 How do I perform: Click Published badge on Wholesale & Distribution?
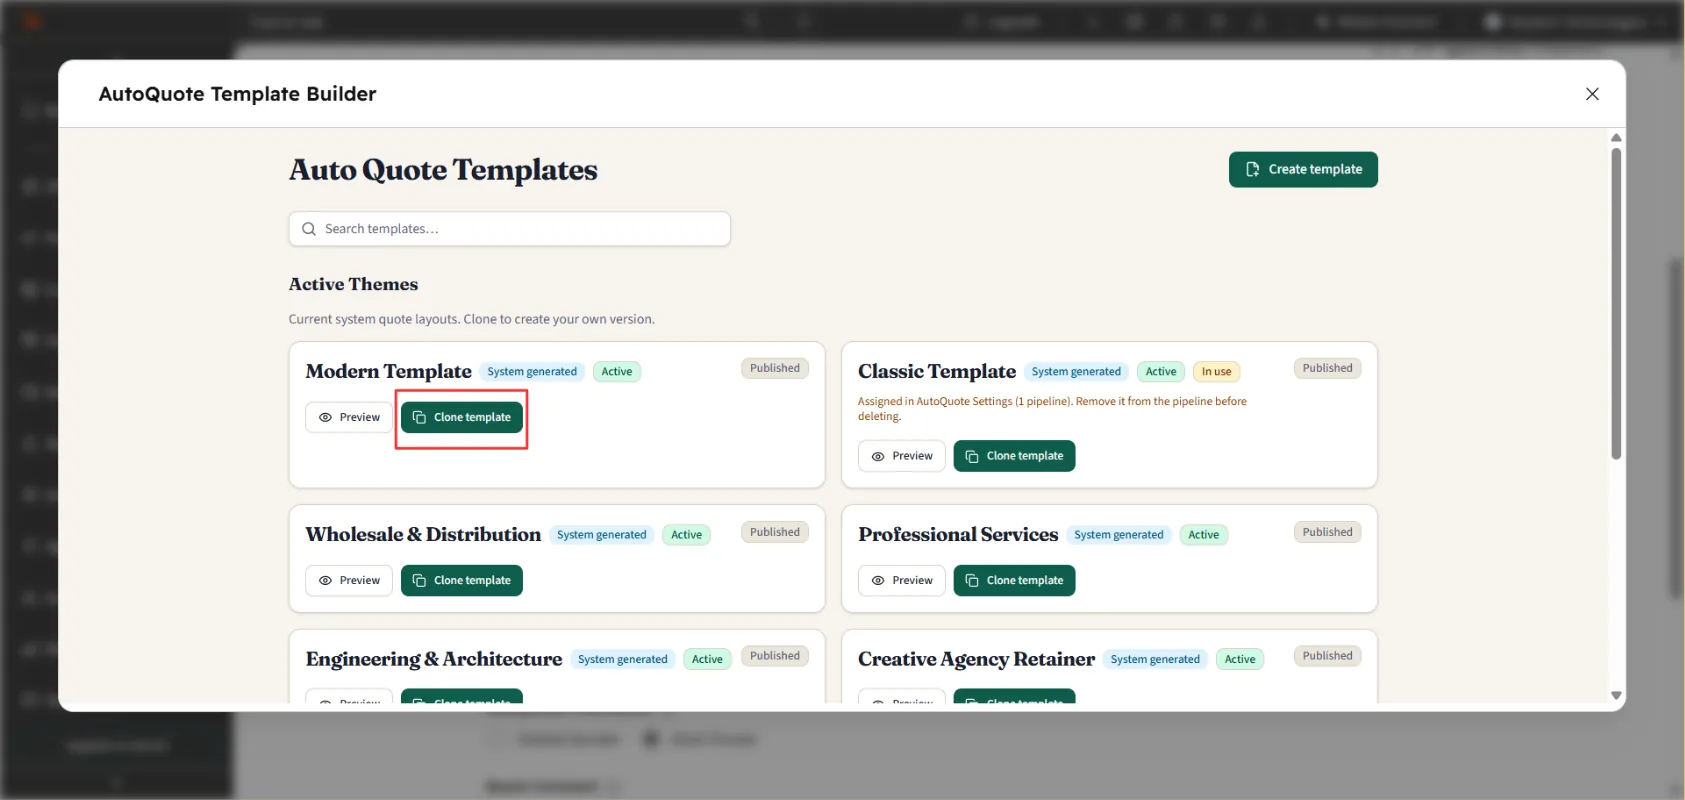[775, 532]
